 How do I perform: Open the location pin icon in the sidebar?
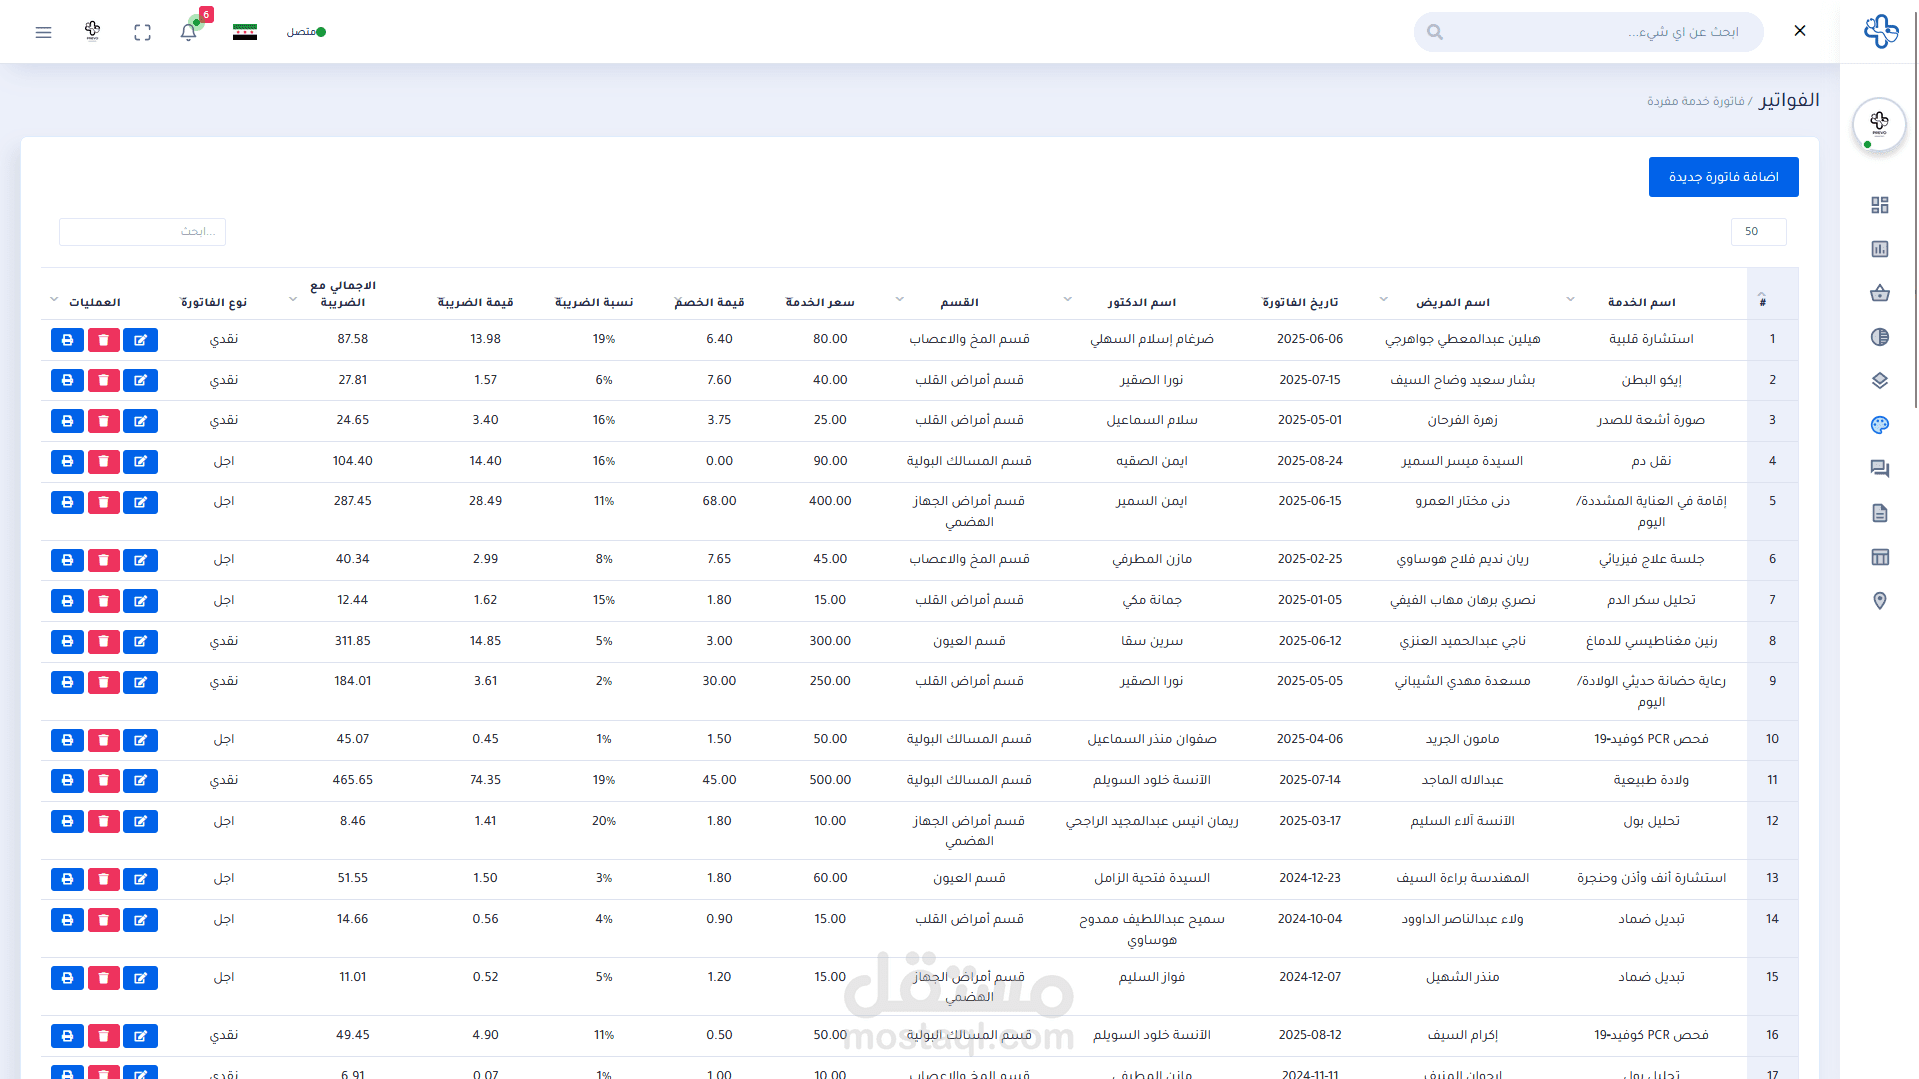[1880, 601]
